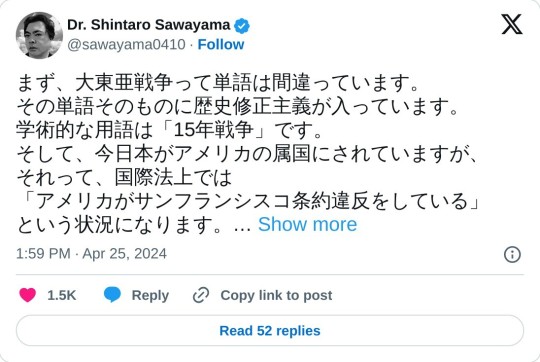Open the @sawayama0410 handle
Viewport: 540px width, 362px height.
(x=126, y=45)
